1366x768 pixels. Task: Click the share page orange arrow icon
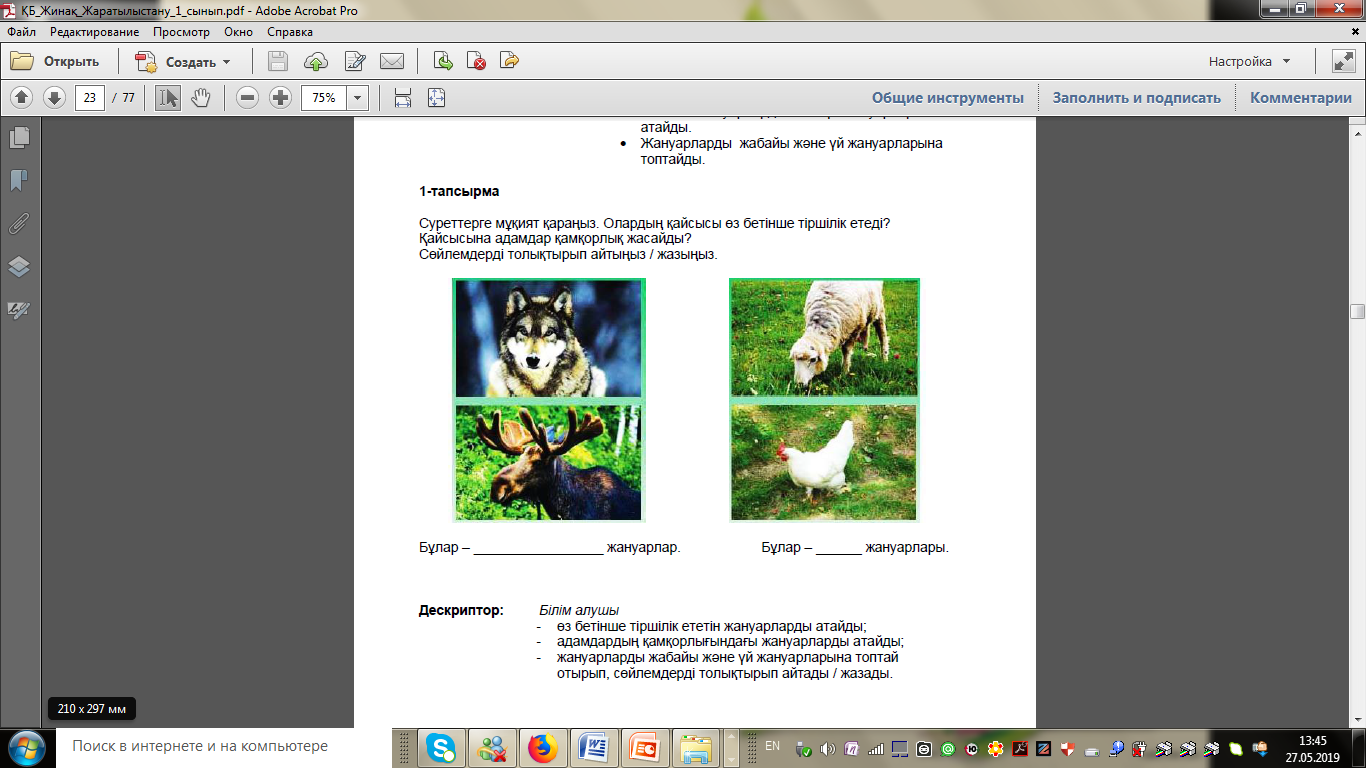[509, 61]
